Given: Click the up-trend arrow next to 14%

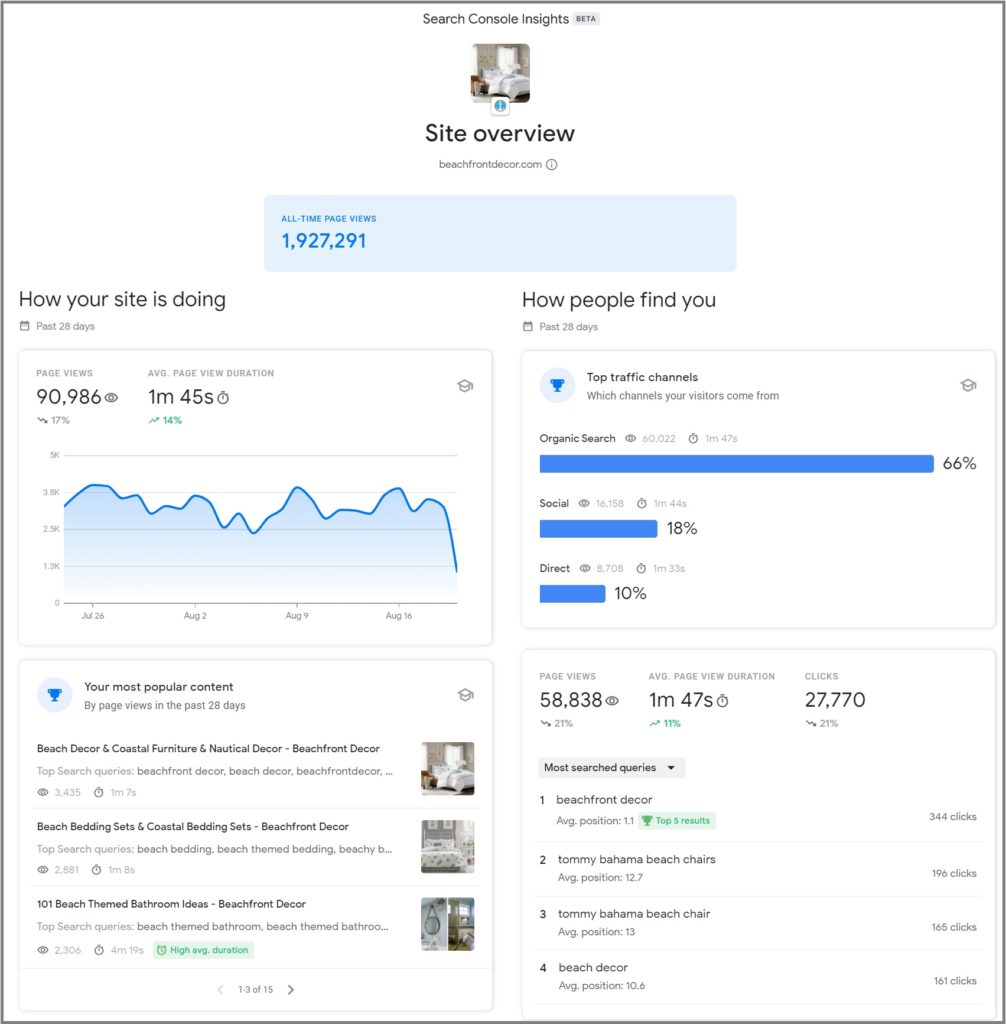Looking at the screenshot, I should point(154,421).
